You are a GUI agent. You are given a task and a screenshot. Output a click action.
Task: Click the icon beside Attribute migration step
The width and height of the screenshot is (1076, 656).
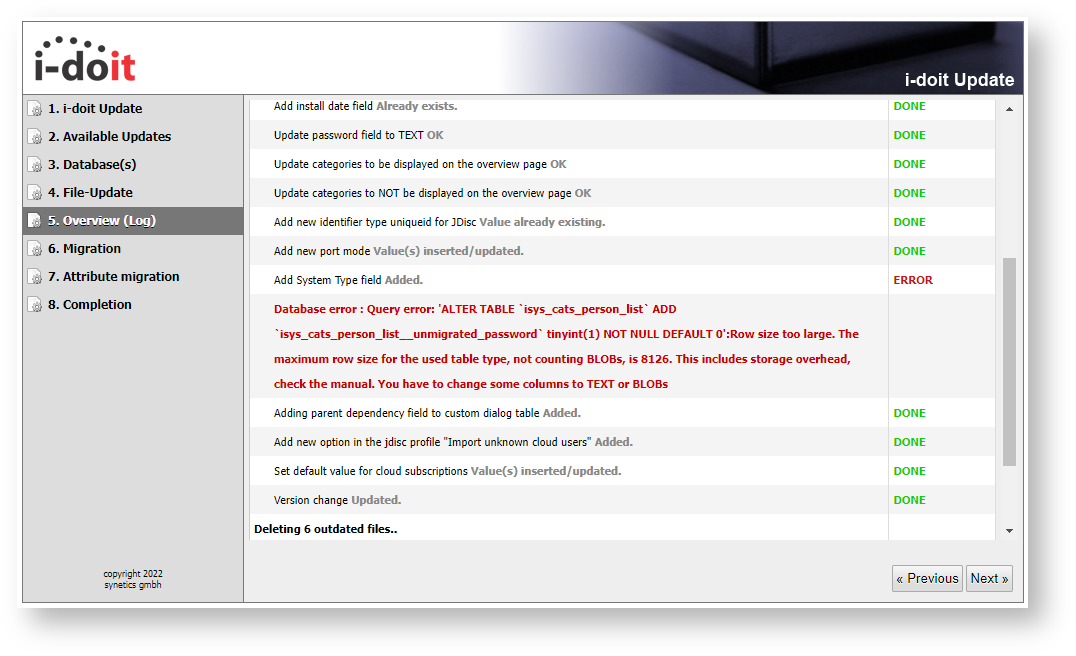coord(35,277)
